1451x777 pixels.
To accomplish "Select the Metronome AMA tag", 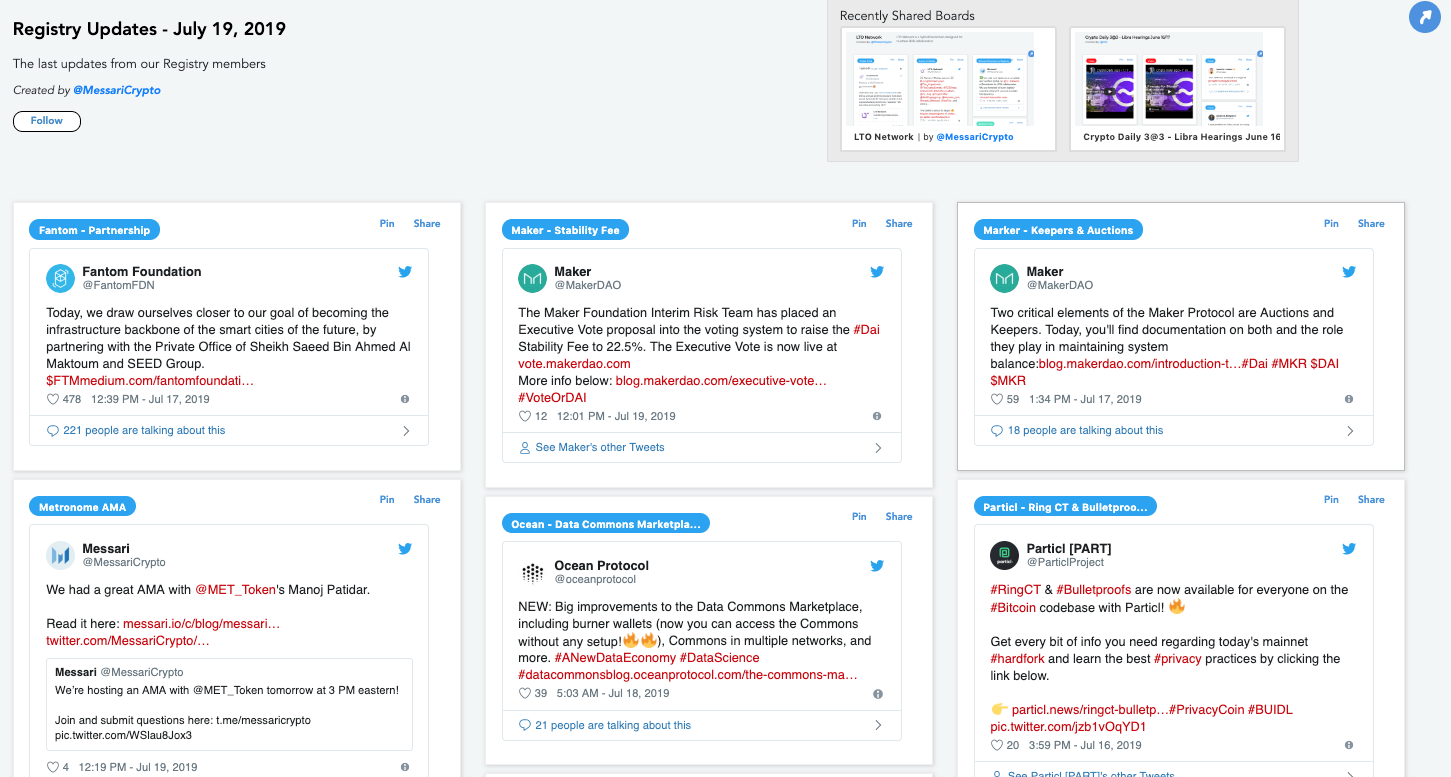I will pyautogui.click(x=82, y=507).
